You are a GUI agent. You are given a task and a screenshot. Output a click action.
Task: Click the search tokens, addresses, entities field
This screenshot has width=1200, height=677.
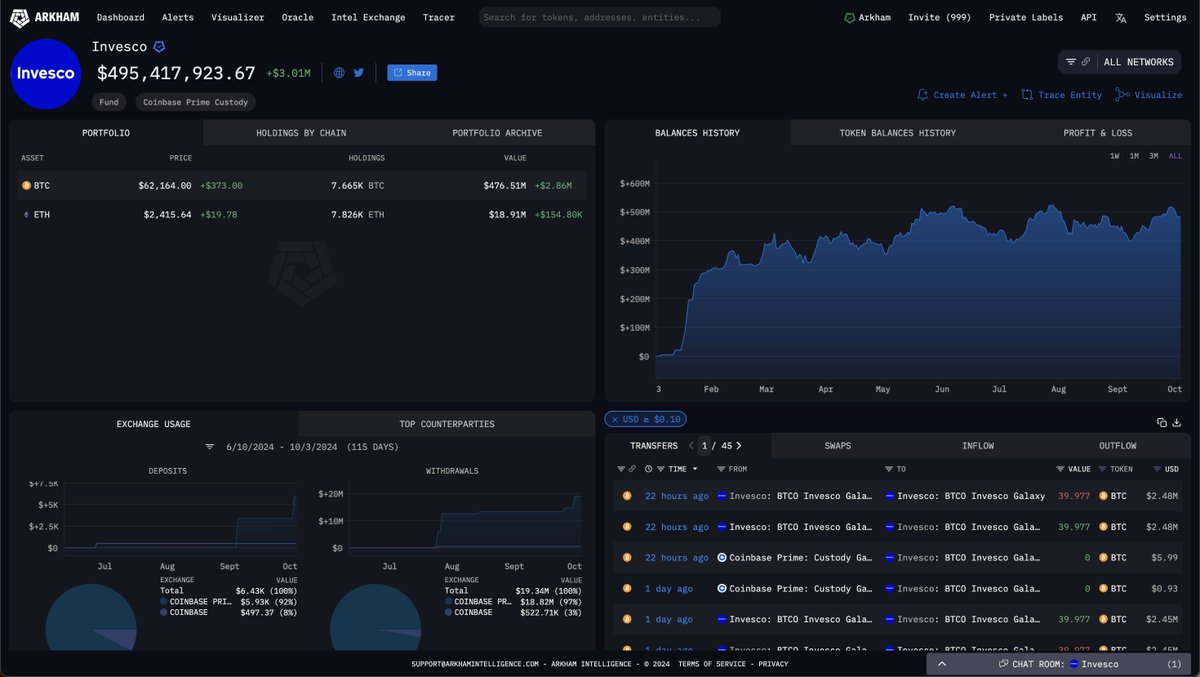(x=600, y=17)
